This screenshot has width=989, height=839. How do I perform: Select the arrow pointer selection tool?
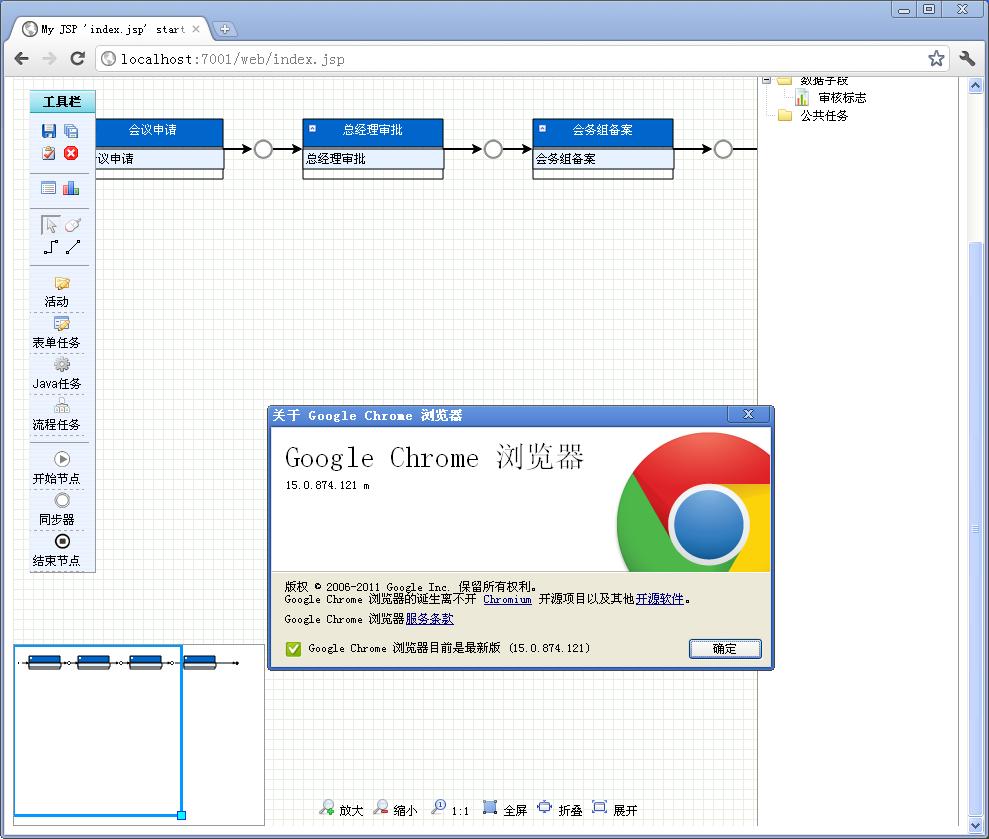50,225
